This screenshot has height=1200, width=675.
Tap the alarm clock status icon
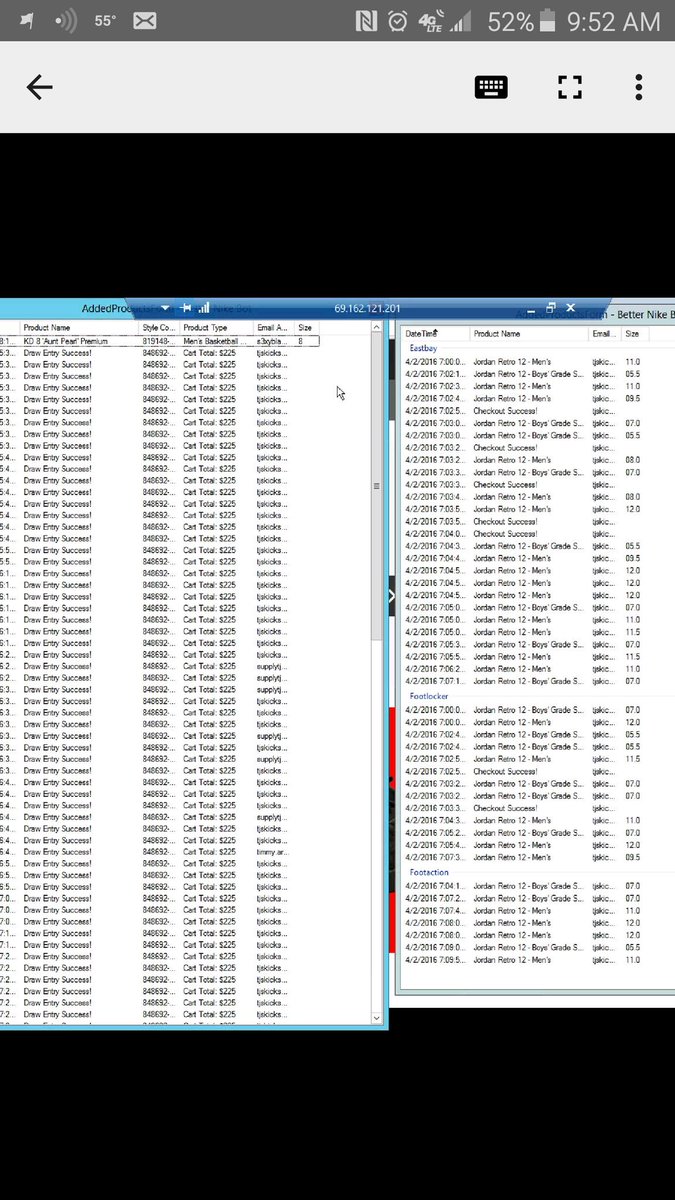[x=397, y=21]
